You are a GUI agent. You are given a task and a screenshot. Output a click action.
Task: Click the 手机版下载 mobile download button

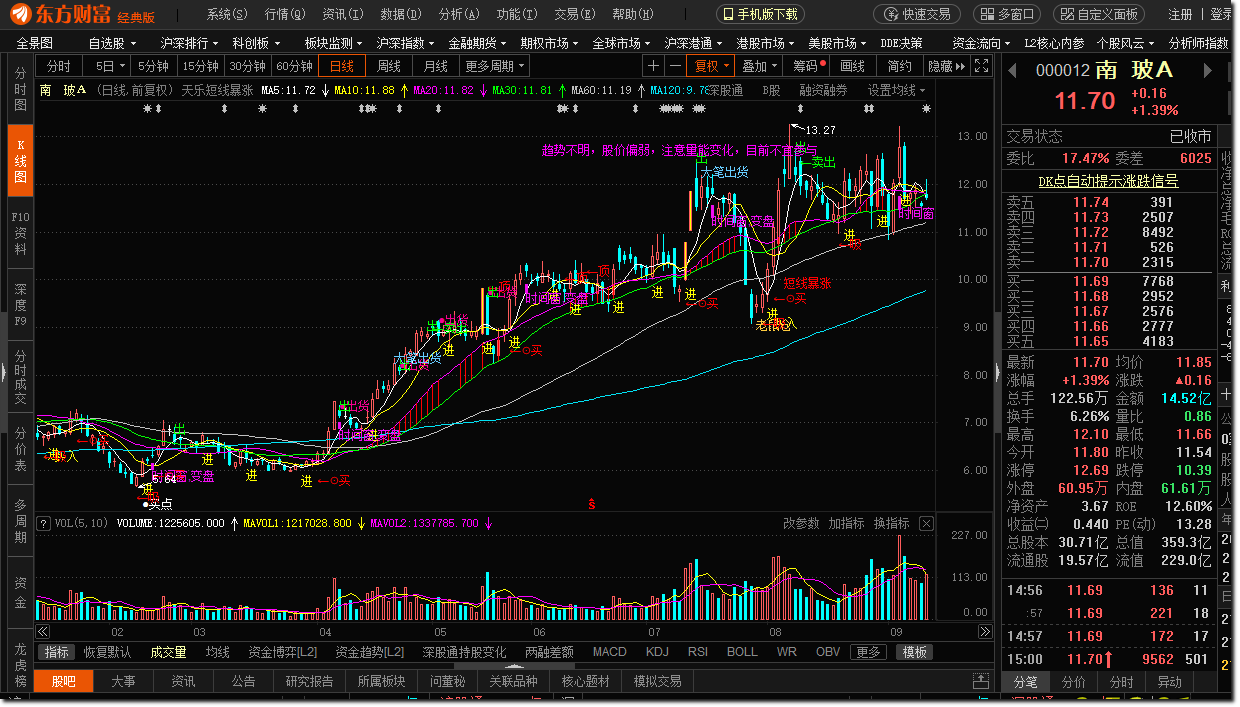760,14
